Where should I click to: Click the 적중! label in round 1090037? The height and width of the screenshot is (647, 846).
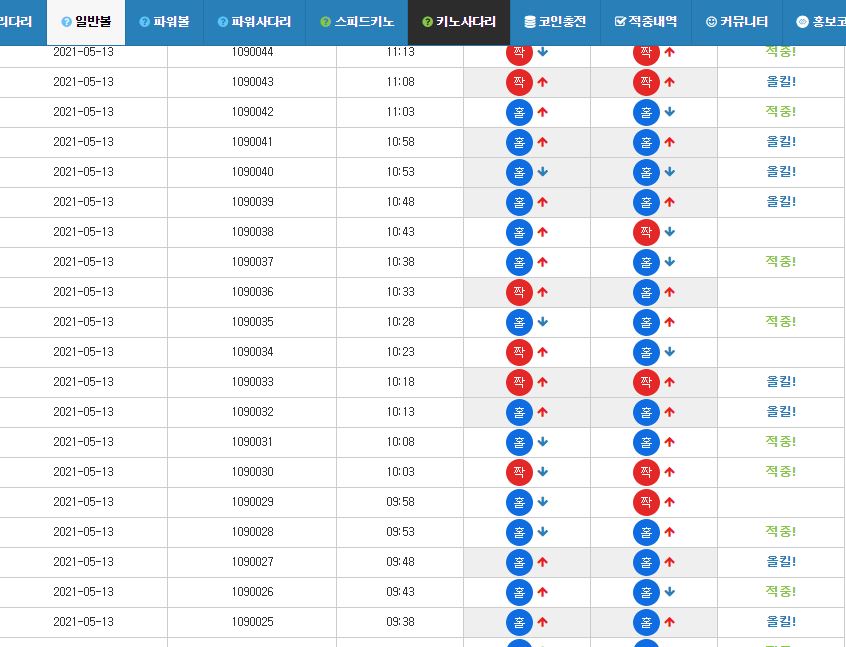pyautogui.click(x=781, y=261)
